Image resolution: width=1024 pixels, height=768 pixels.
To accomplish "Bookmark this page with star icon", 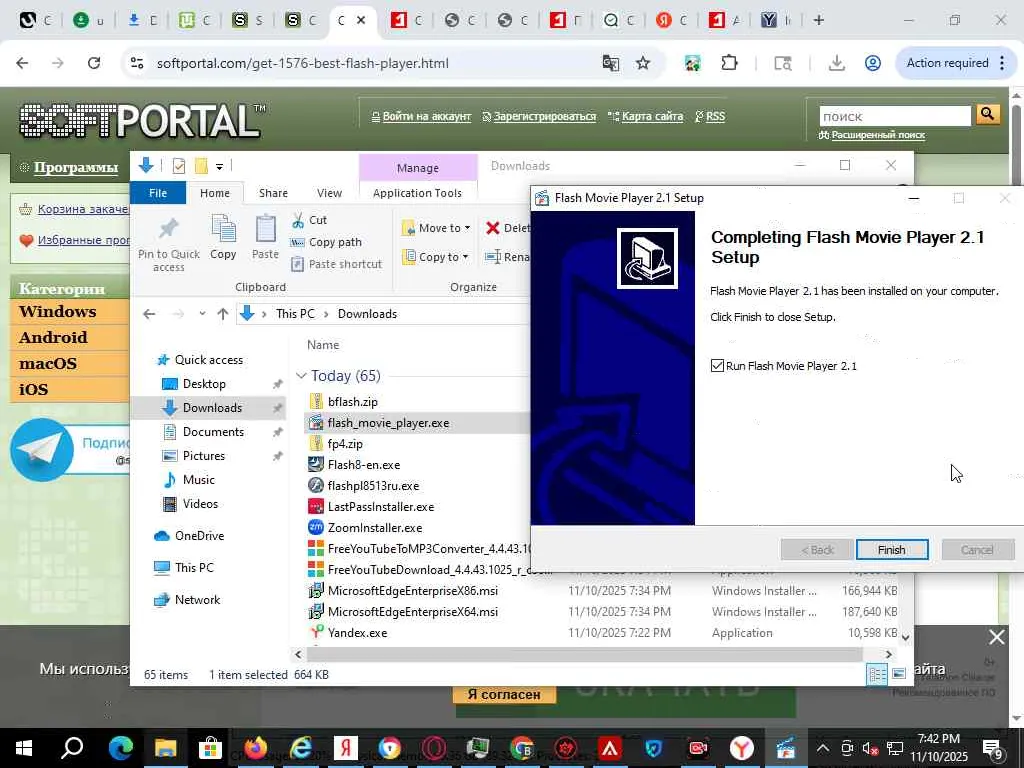I will (x=643, y=63).
